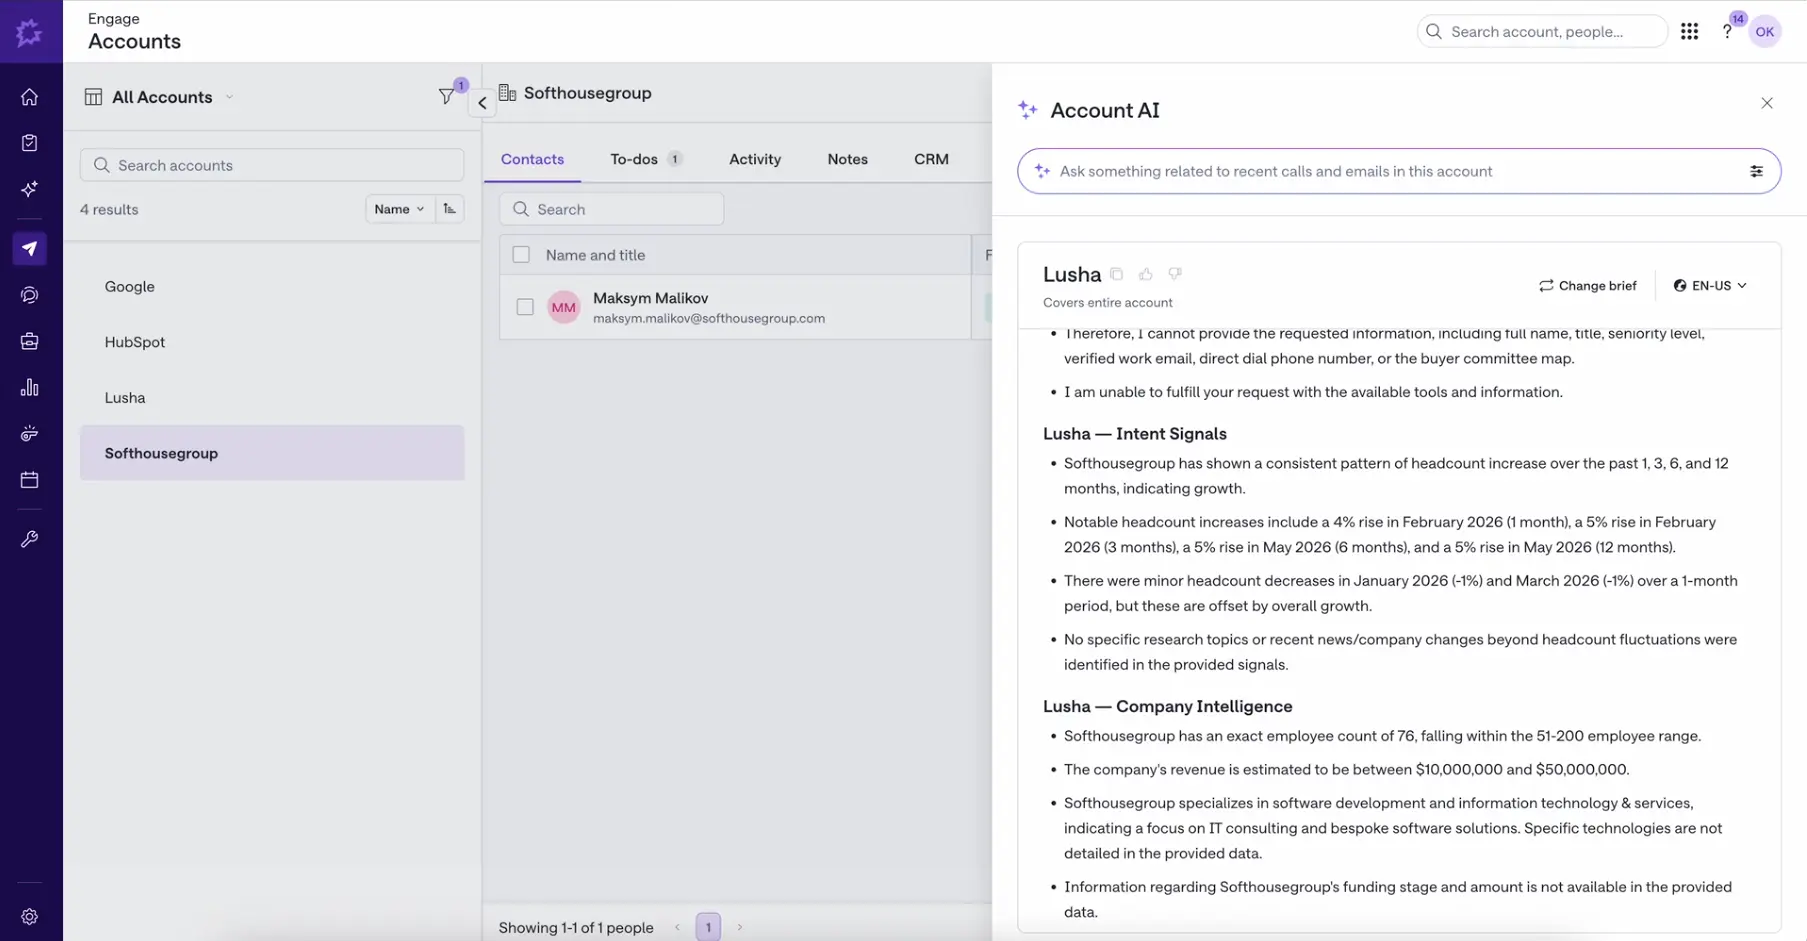Screen dimensions: 1807x941
Task: Click the '4 results' count text
Action: click(109, 209)
